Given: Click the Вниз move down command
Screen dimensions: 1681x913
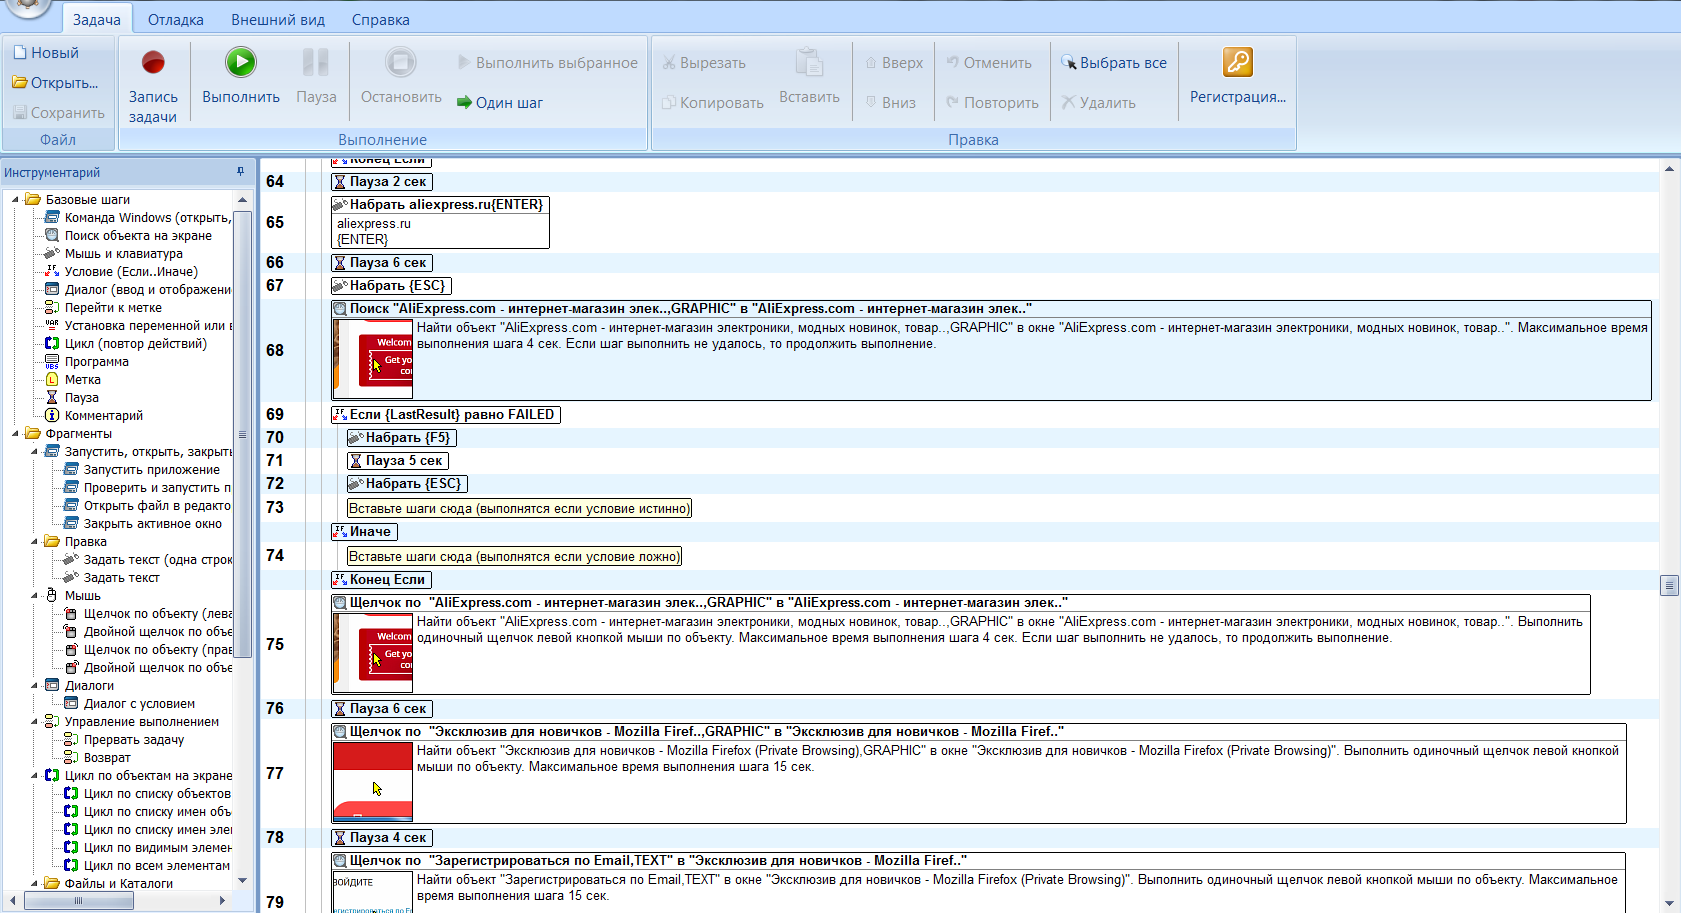Looking at the screenshot, I should coord(890,103).
